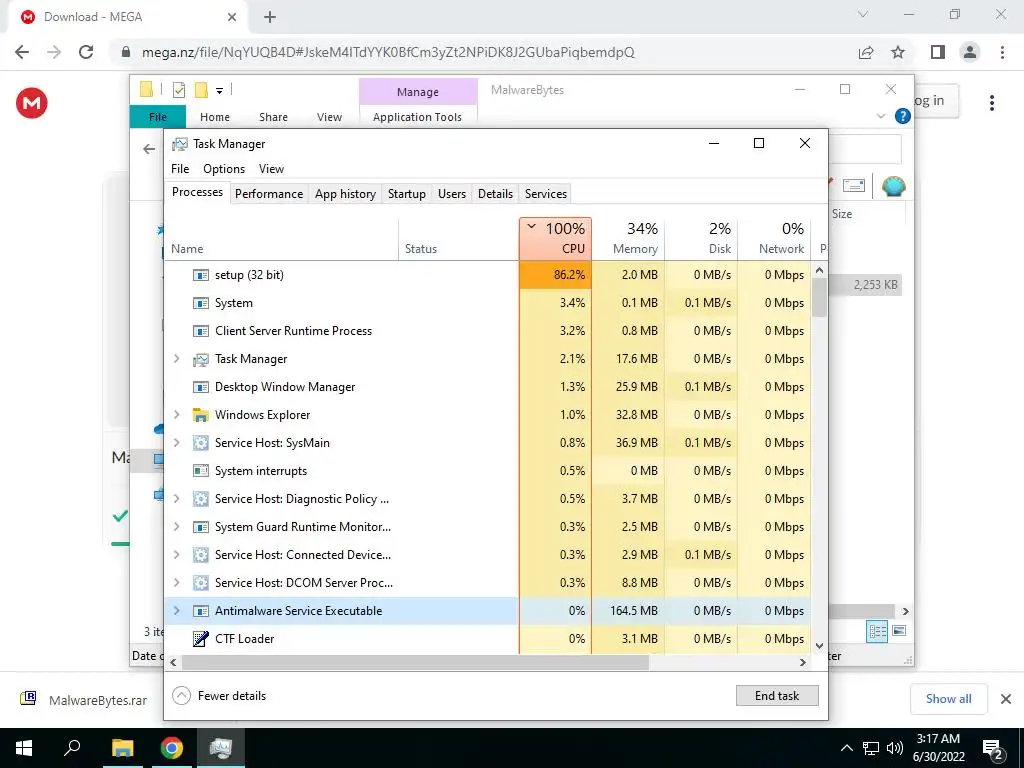Switch to the App history tab
Screen dimensions: 1024x768
click(345, 194)
